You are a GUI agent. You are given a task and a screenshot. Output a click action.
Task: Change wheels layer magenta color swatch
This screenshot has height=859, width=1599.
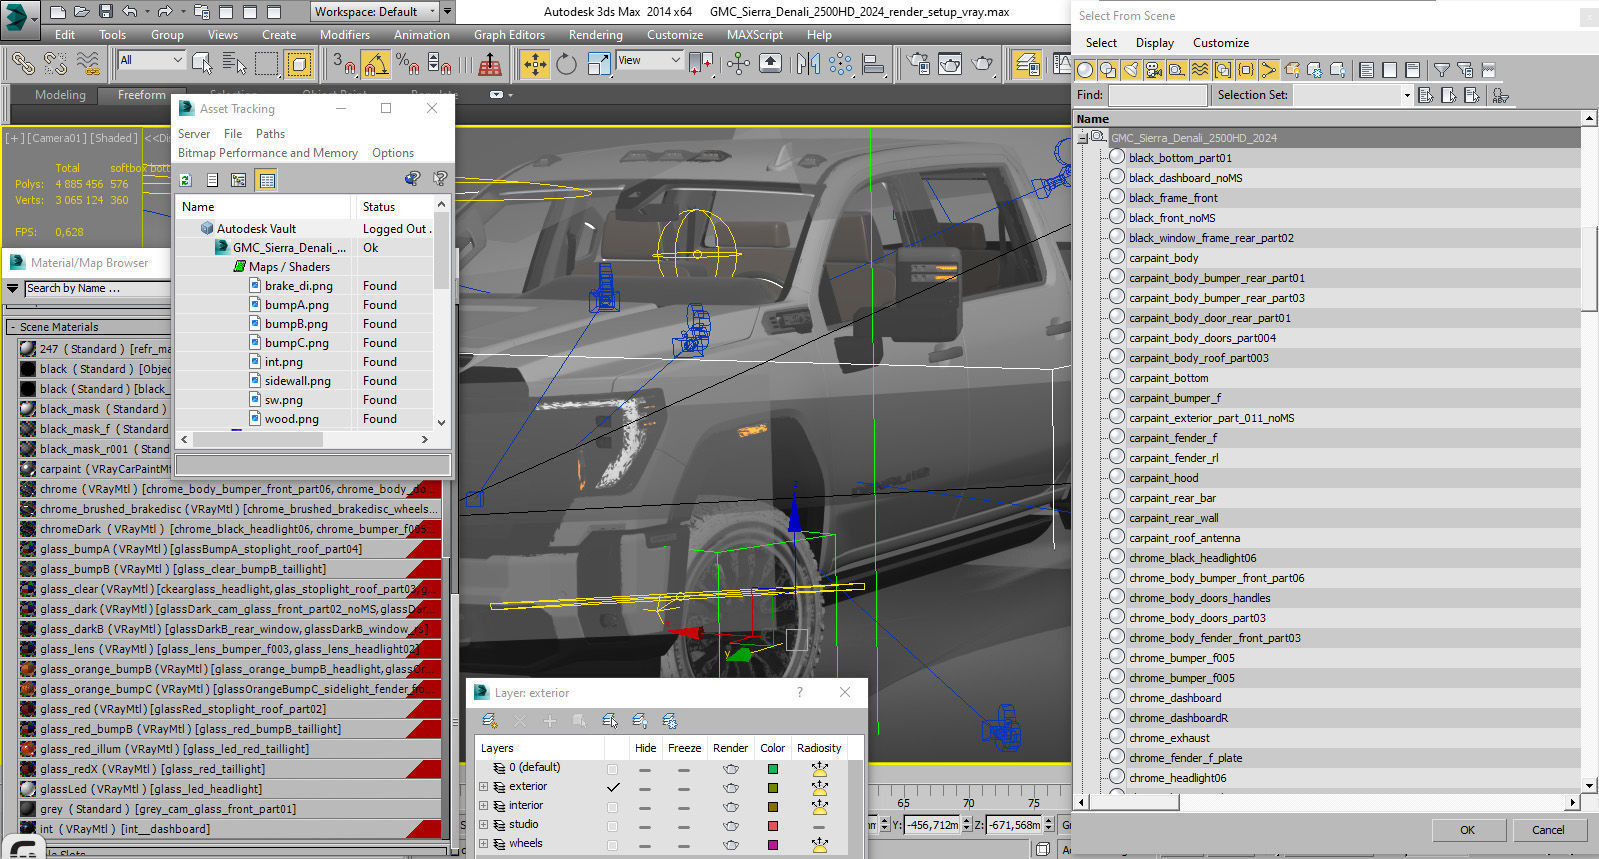(x=772, y=845)
